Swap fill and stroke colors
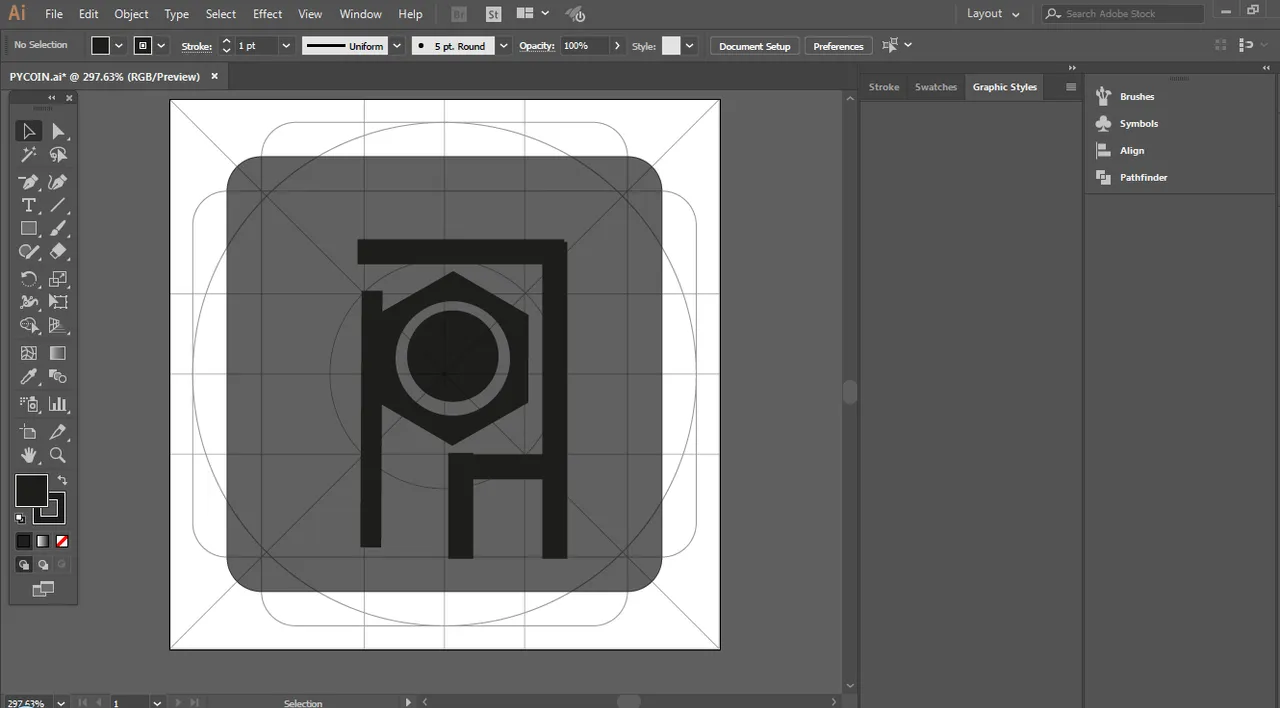 pyautogui.click(x=62, y=481)
